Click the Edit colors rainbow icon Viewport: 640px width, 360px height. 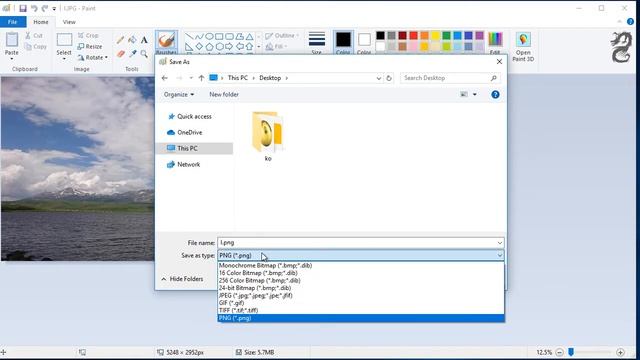click(x=495, y=39)
